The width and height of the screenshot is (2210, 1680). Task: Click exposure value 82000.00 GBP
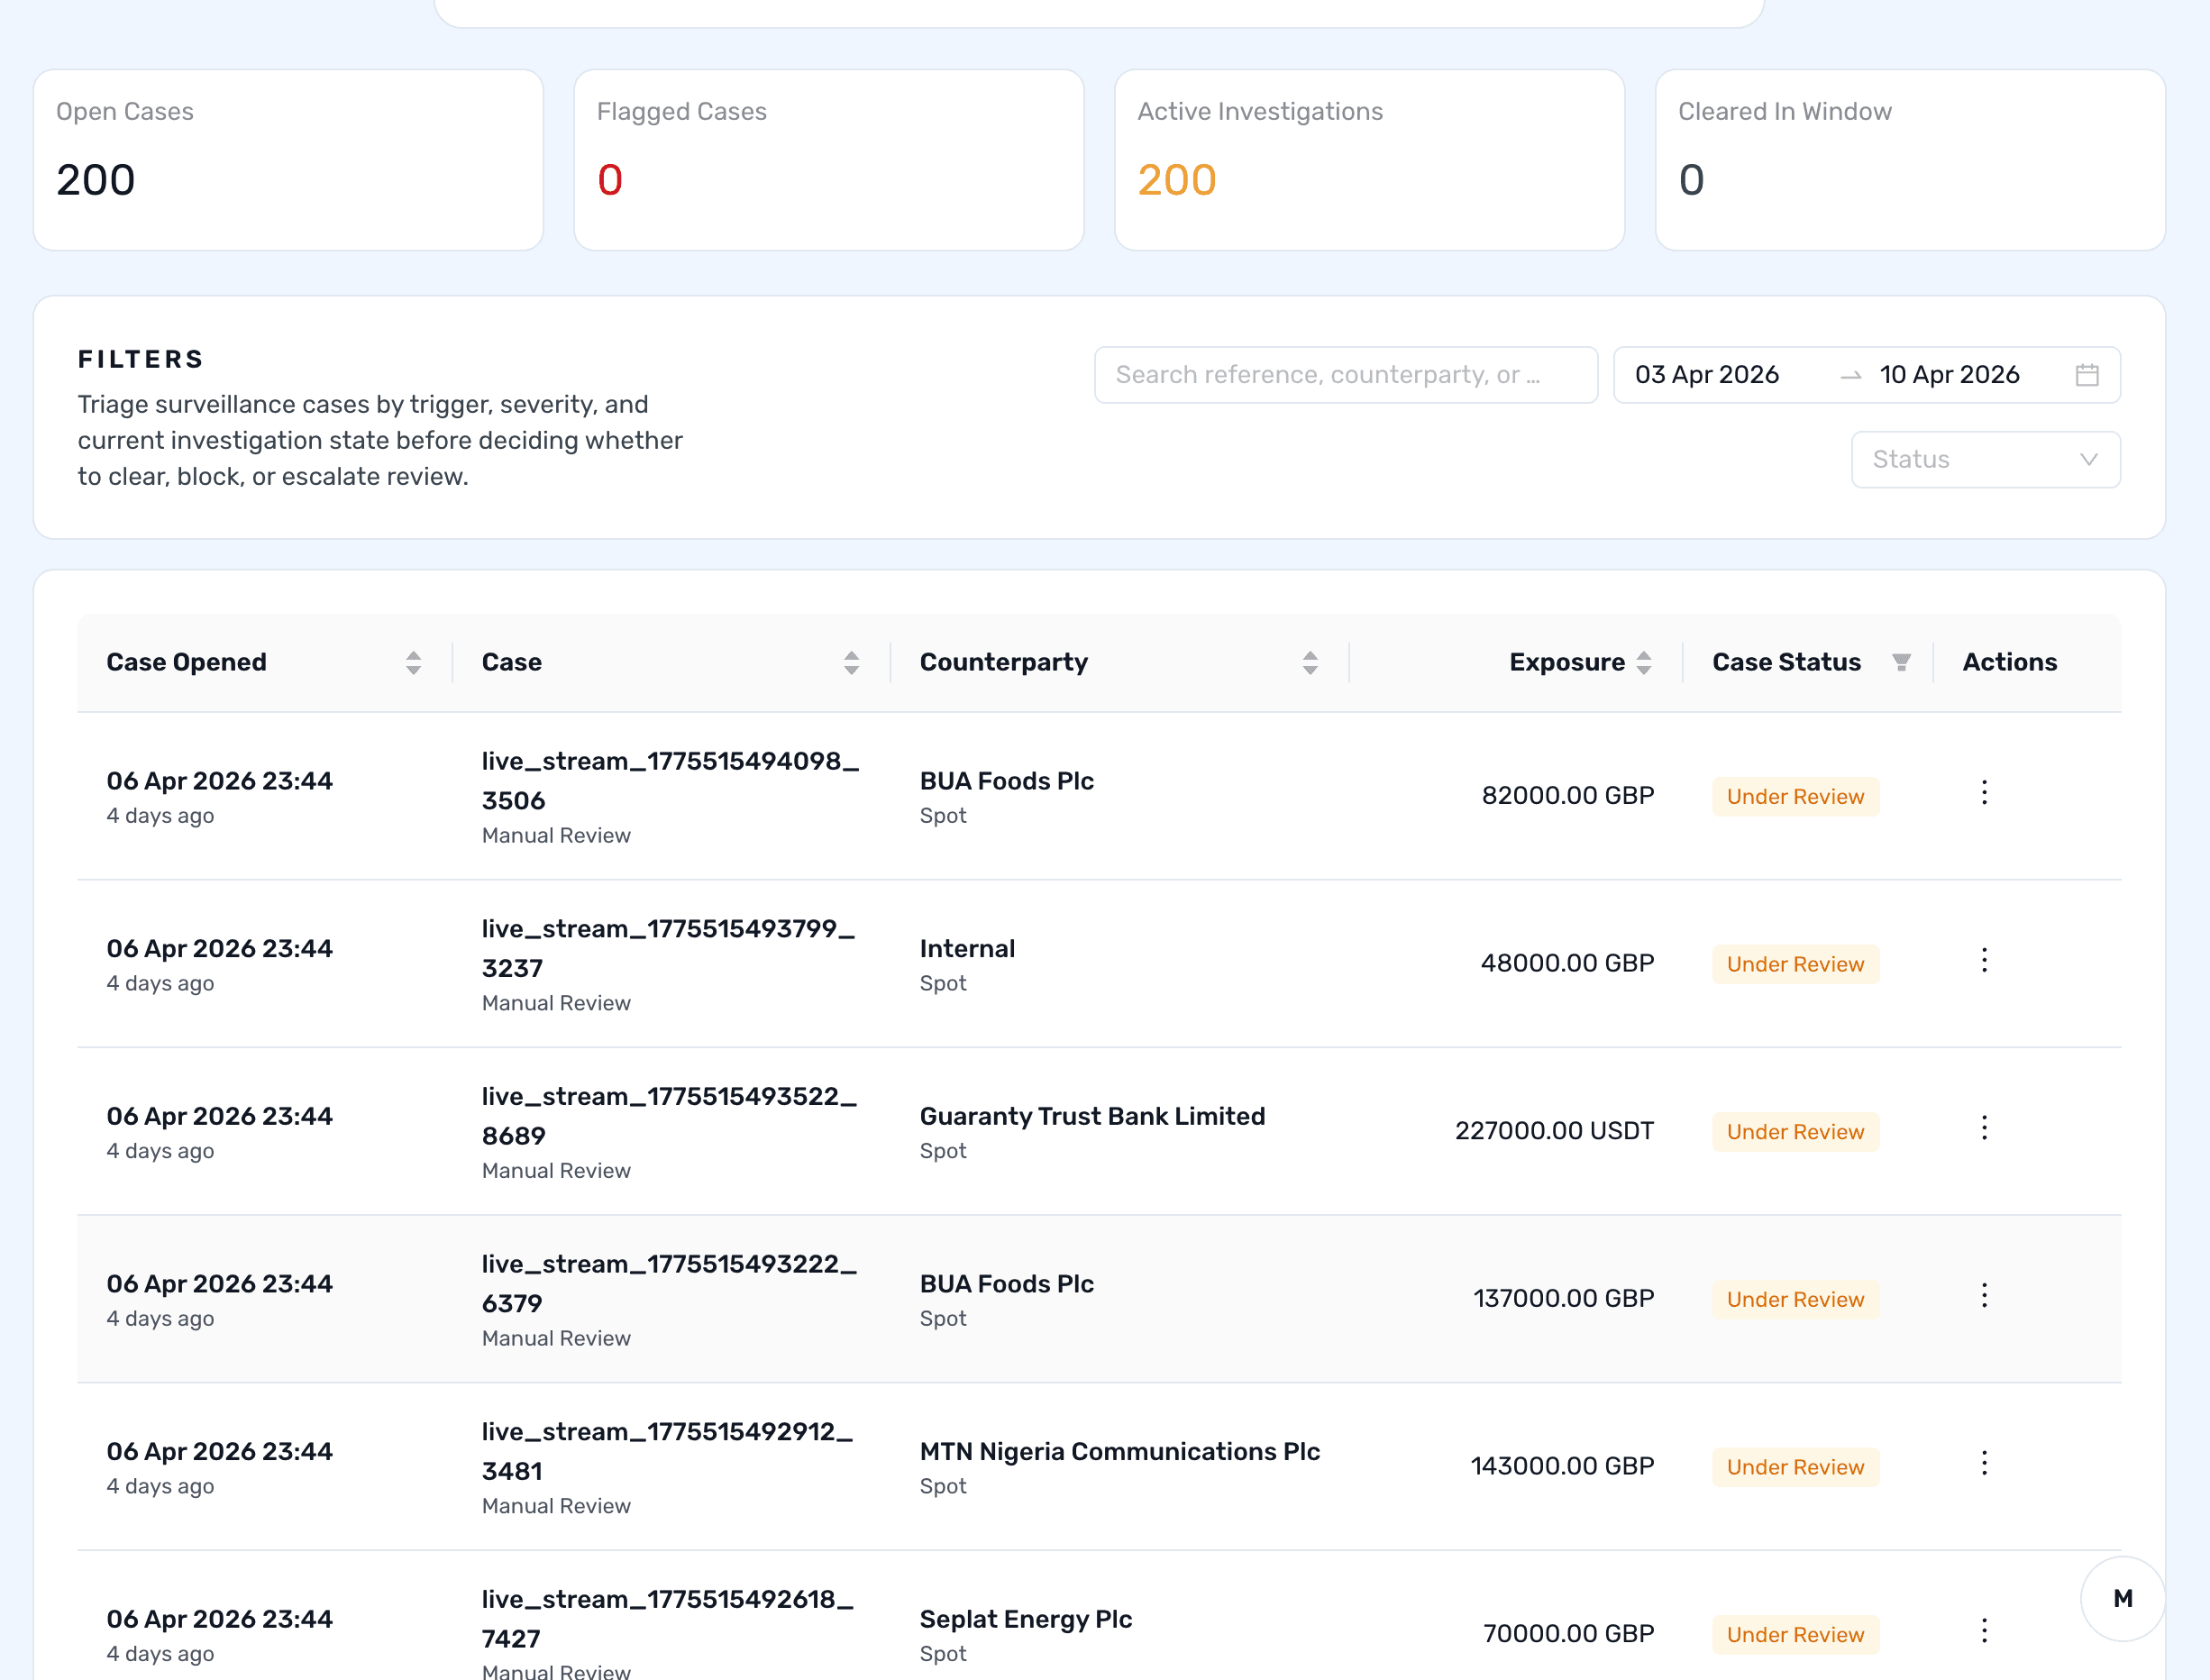click(x=1567, y=796)
